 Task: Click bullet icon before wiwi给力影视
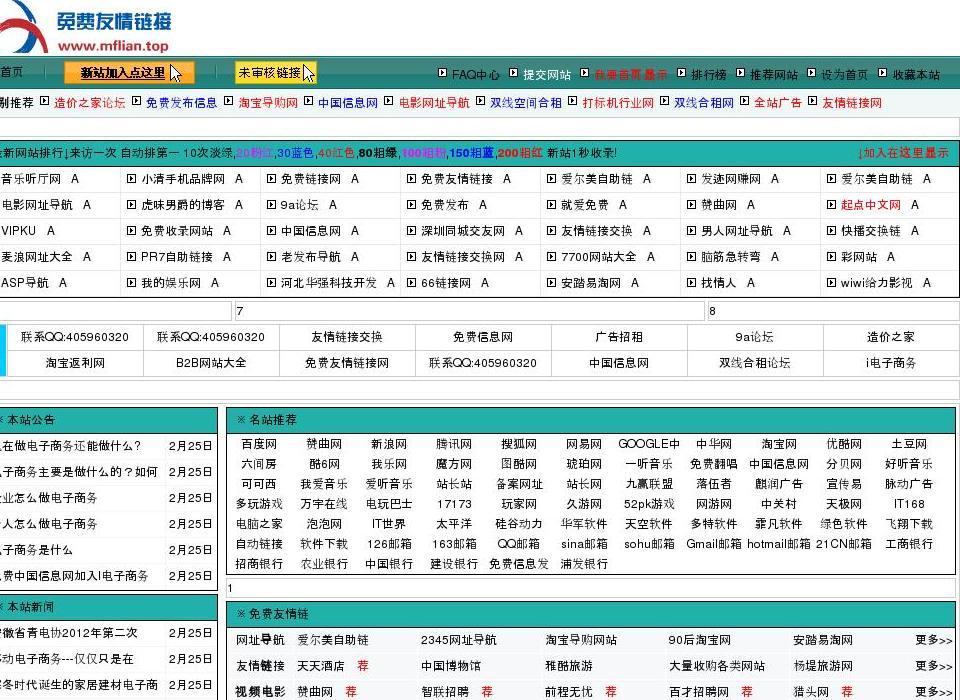(831, 283)
